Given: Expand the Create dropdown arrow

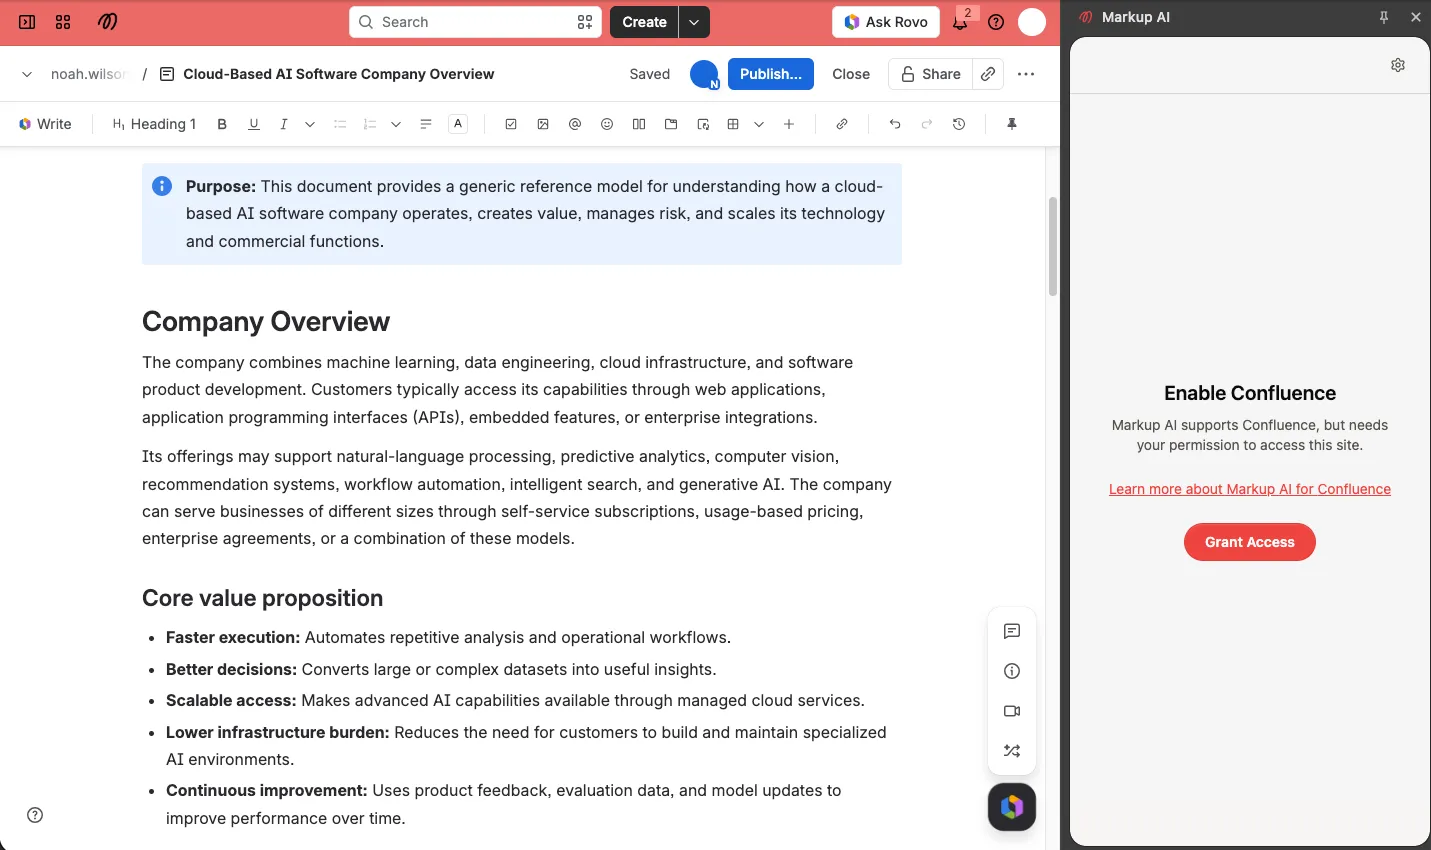Looking at the screenshot, I should (694, 22).
